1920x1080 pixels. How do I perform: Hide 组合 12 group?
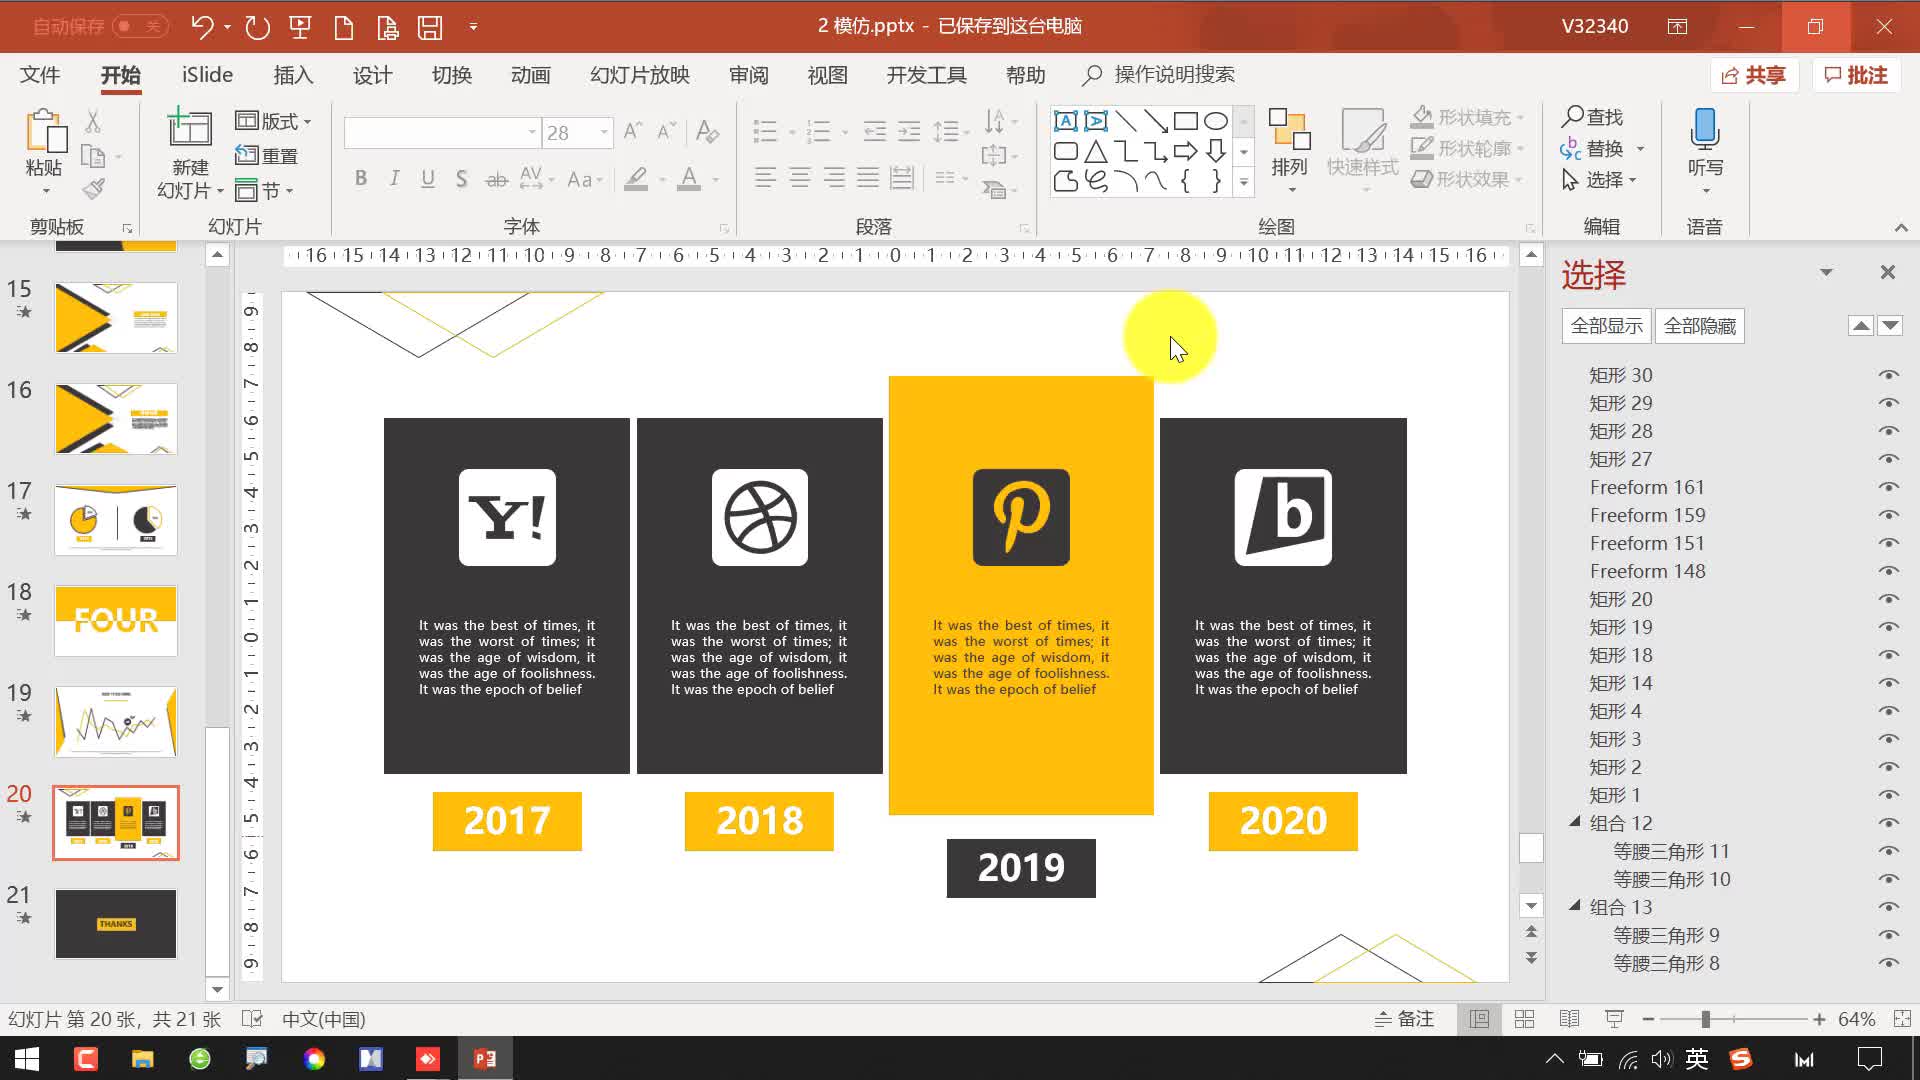coord(1888,823)
